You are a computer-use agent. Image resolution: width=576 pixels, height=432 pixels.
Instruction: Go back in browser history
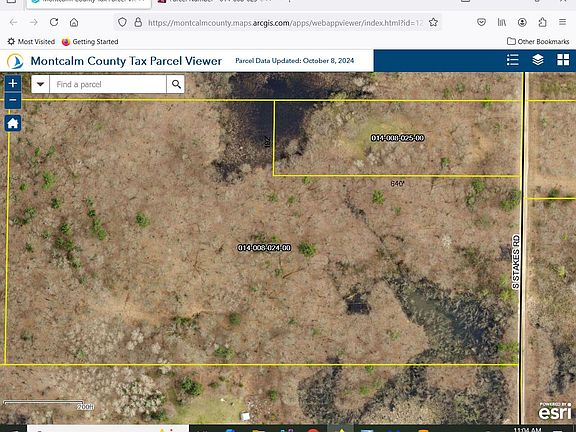pyautogui.click(x=14, y=22)
